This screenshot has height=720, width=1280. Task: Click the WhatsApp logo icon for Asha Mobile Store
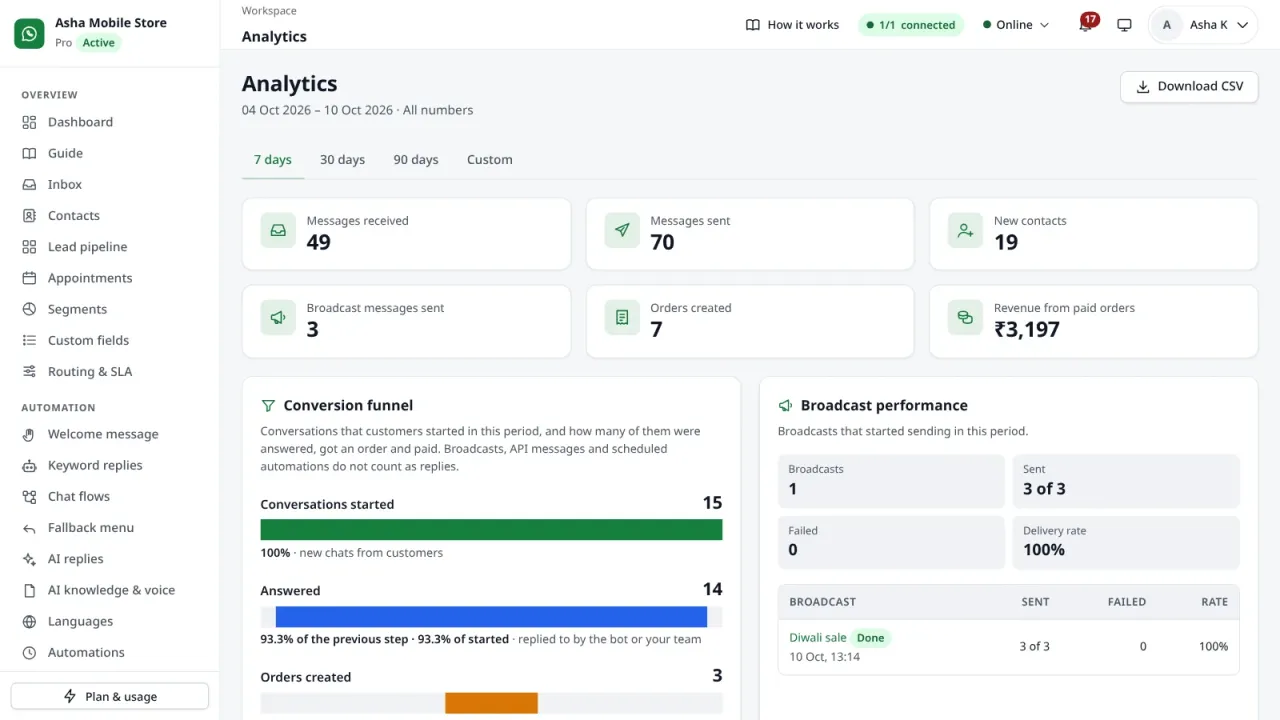tap(30, 33)
